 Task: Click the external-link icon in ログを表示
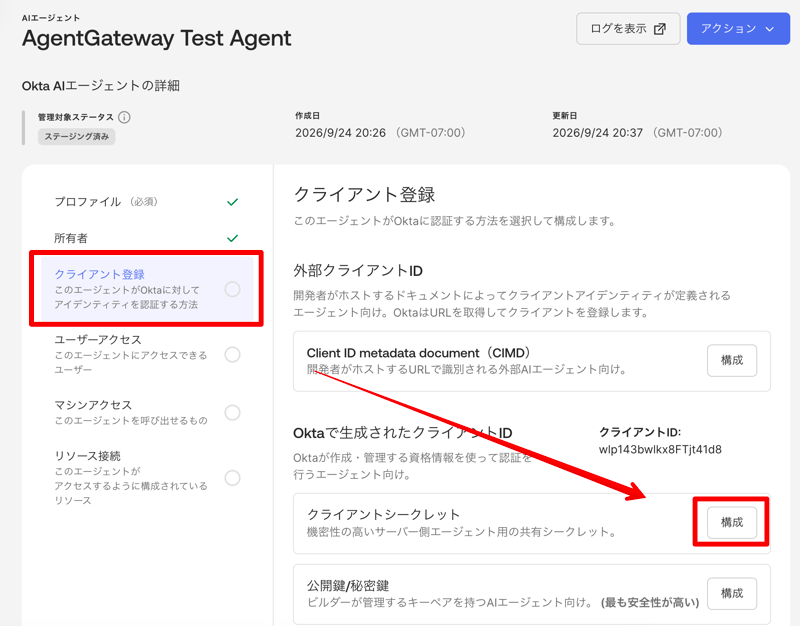point(660,29)
